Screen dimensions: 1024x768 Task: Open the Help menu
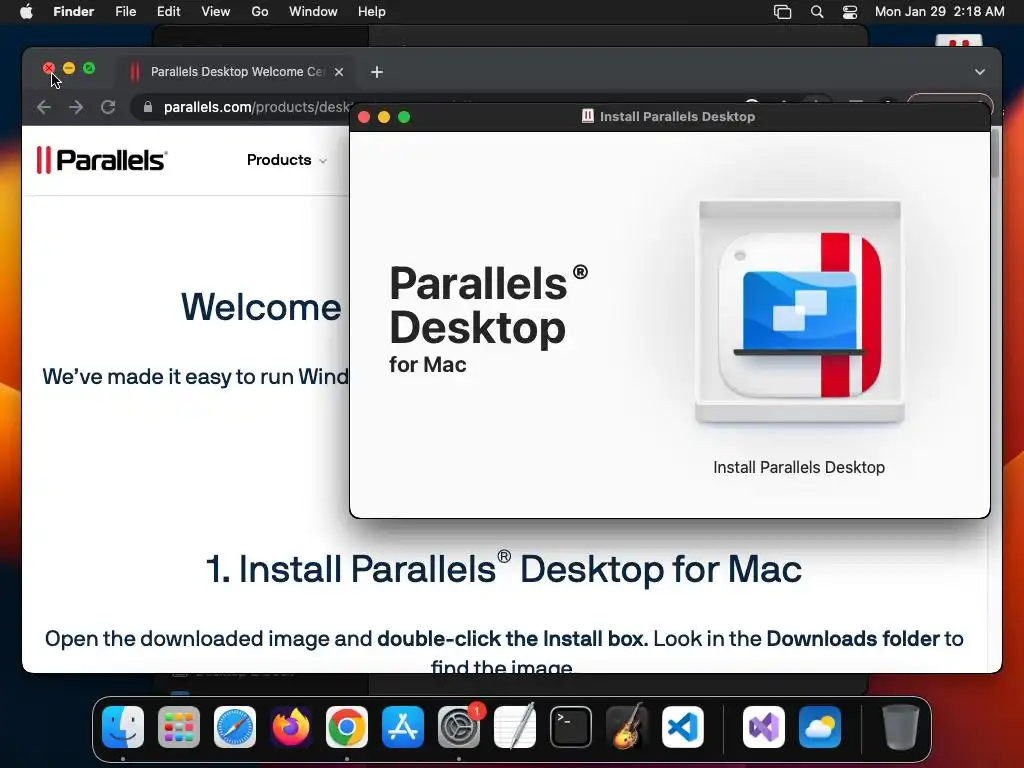[x=372, y=12]
